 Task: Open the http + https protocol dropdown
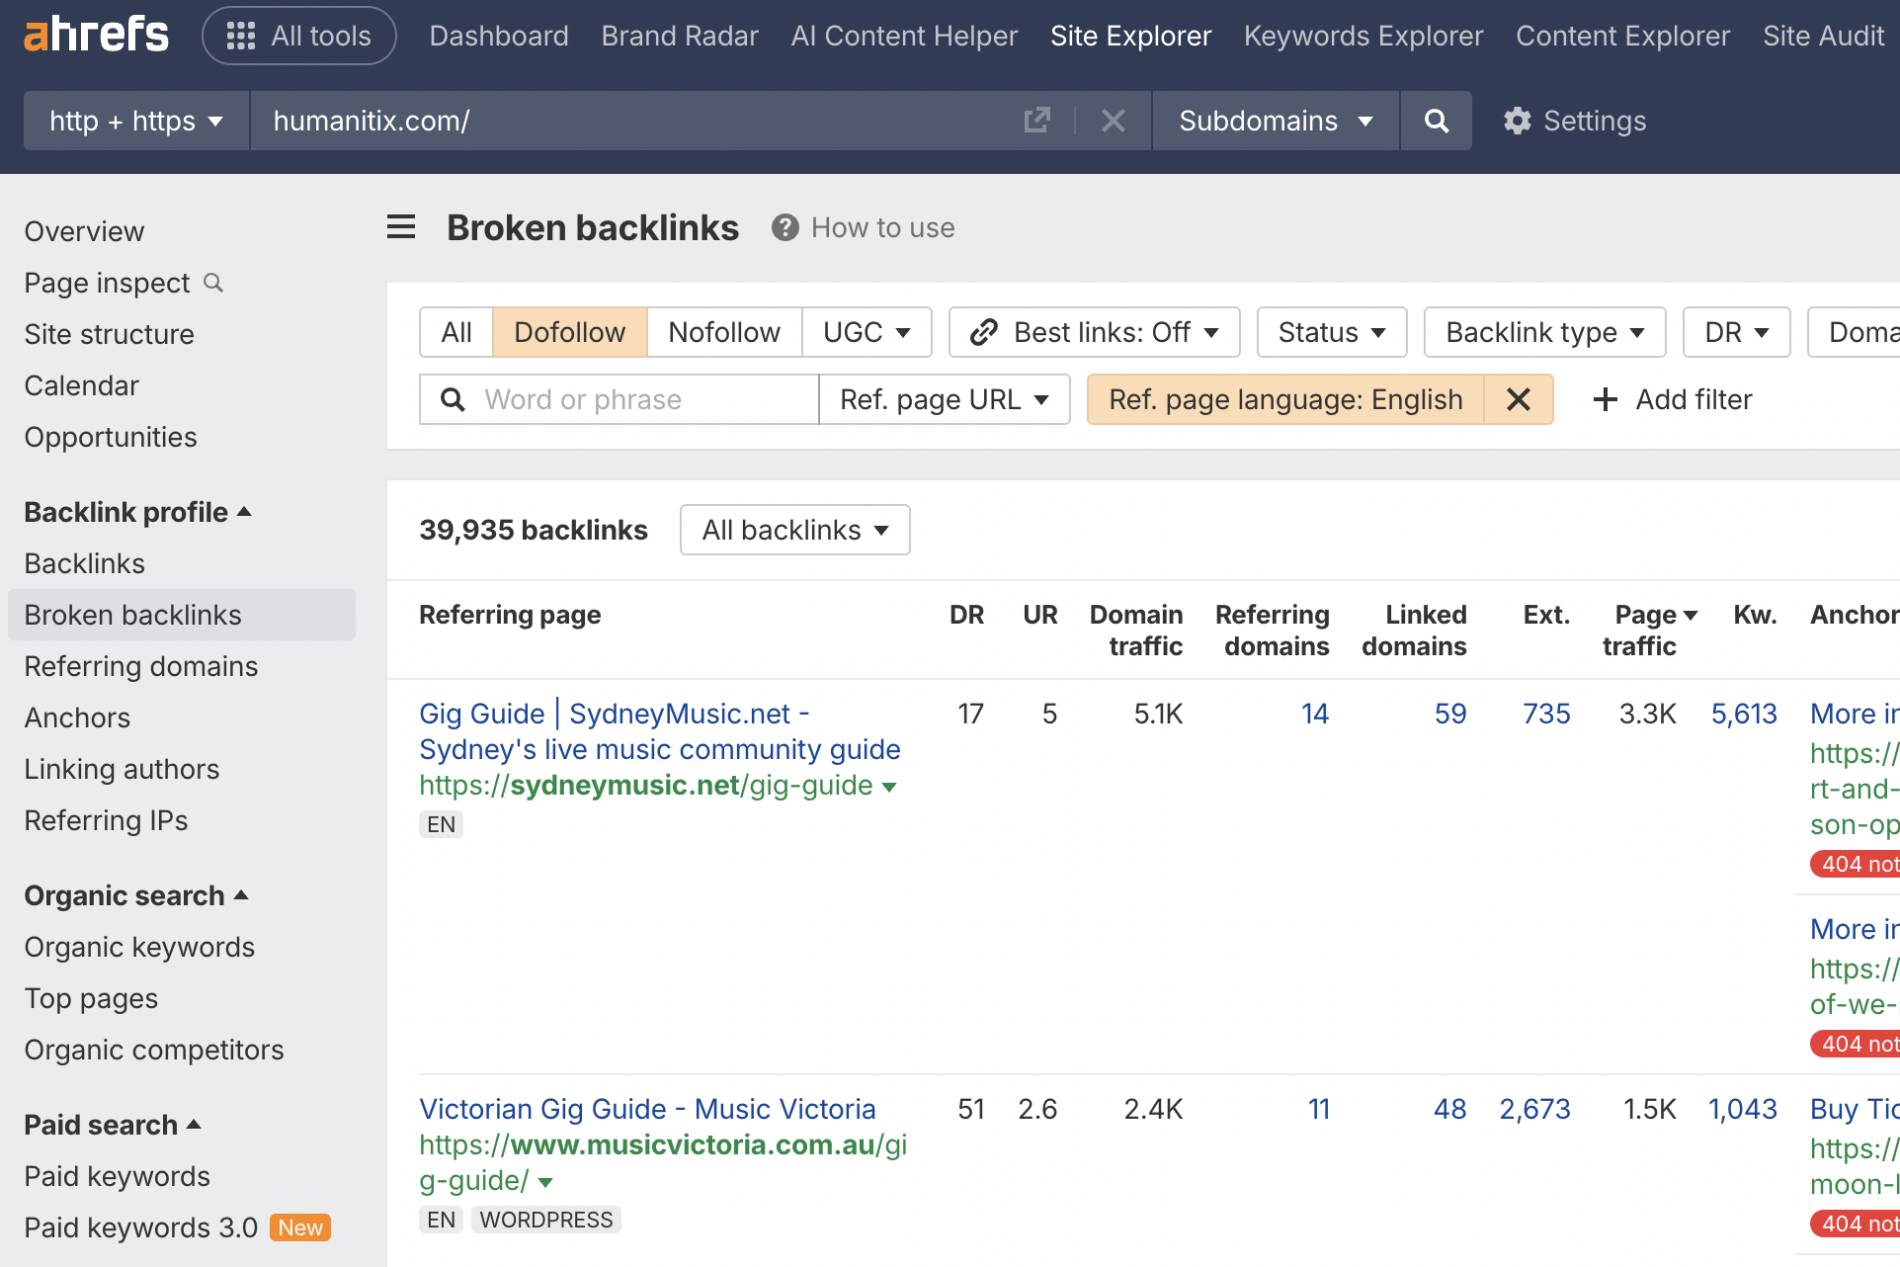pyautogui.click(x=136, y=121)
